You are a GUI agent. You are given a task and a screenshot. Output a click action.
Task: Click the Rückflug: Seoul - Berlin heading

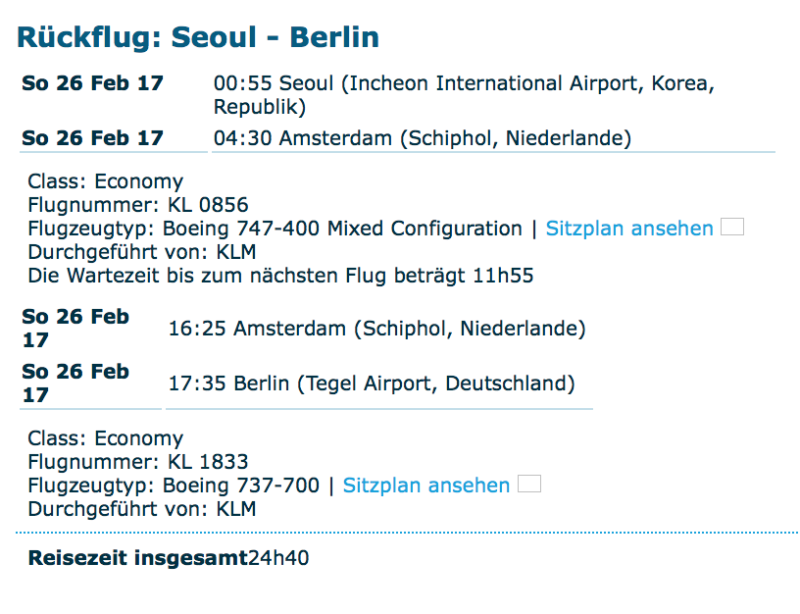pos(198,38)
